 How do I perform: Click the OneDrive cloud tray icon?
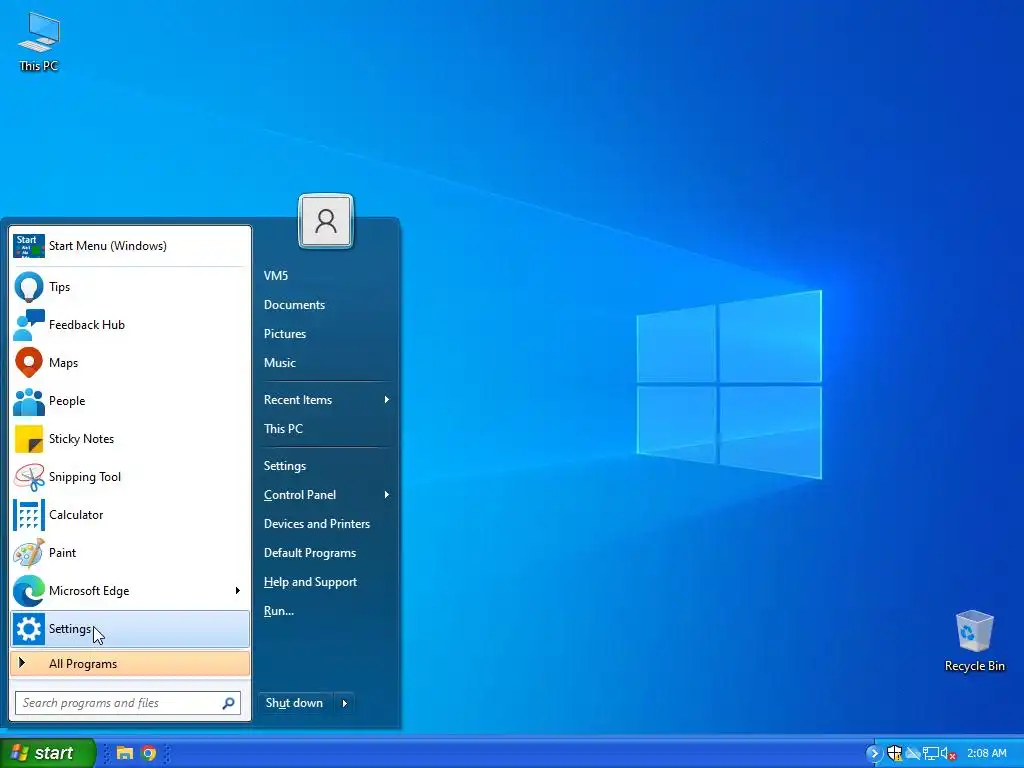click(913, 754)
